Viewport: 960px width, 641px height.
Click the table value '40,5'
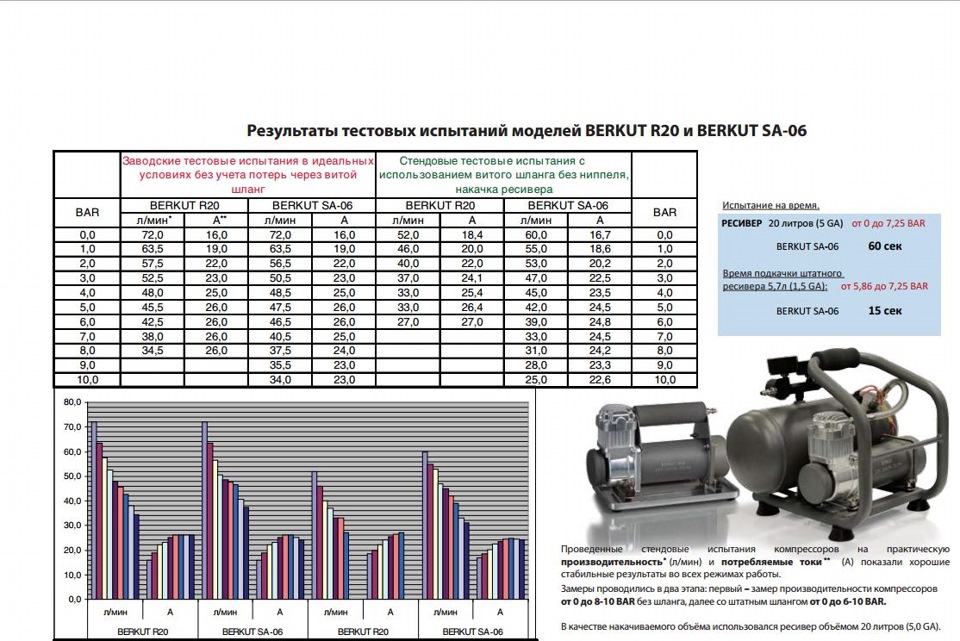click(x=280, y=336)
